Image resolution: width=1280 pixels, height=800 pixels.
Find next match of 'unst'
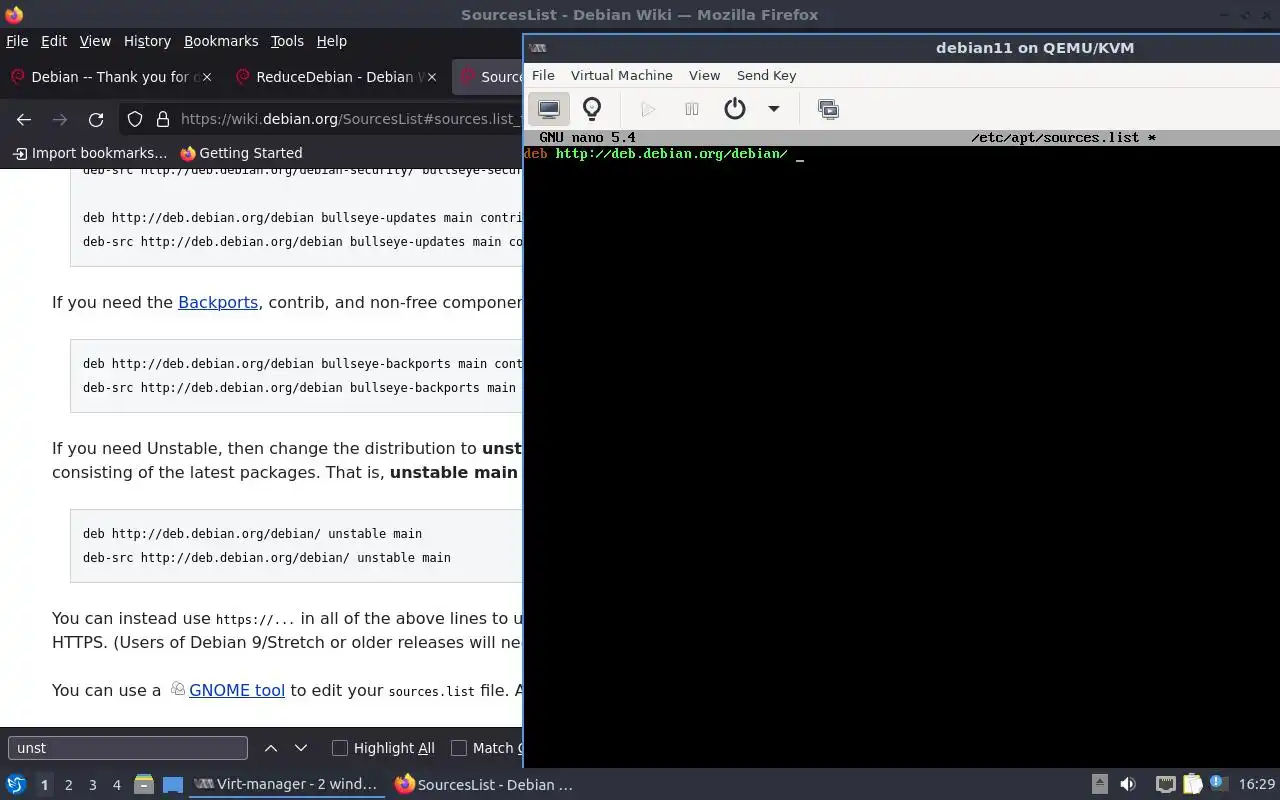pyautogui.click(x=301, y=748)
